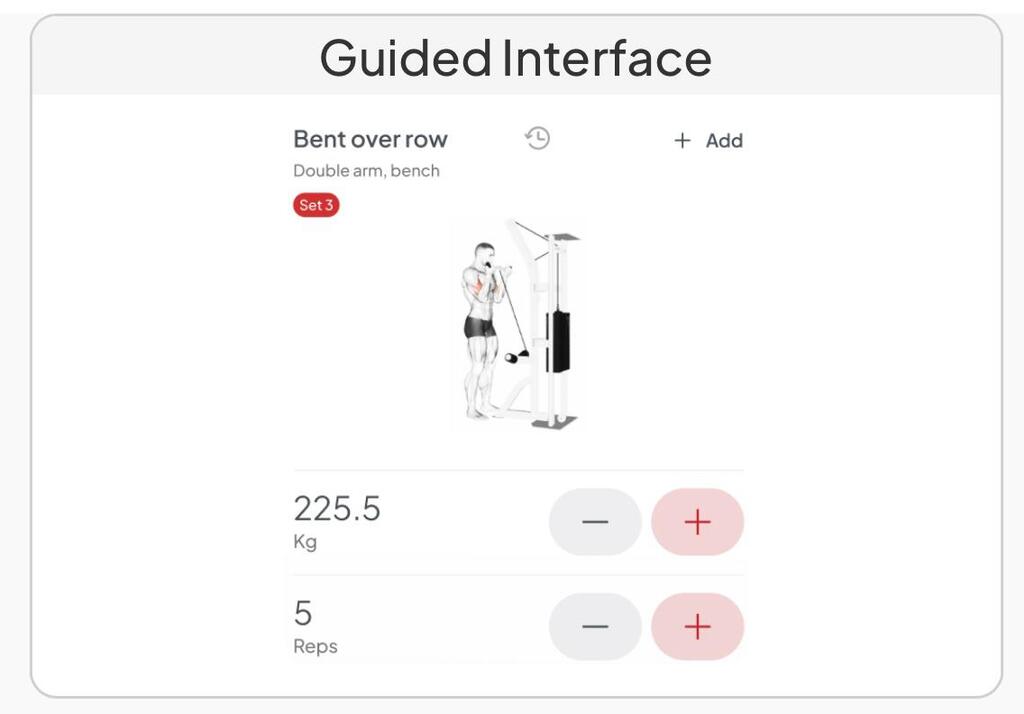Select the plus icon next to Add
Viewport: 1024px width, 714px height.
683,140
